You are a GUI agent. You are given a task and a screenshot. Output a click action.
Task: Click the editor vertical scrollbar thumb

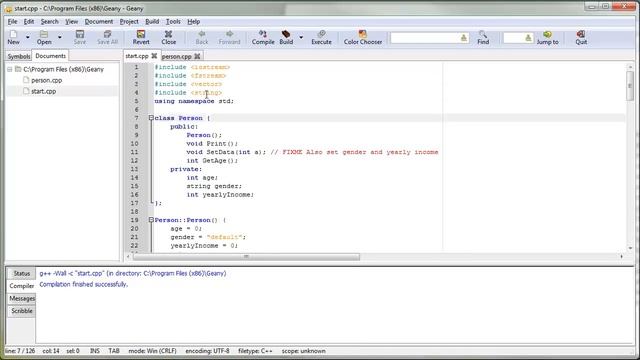coord(630,86)
